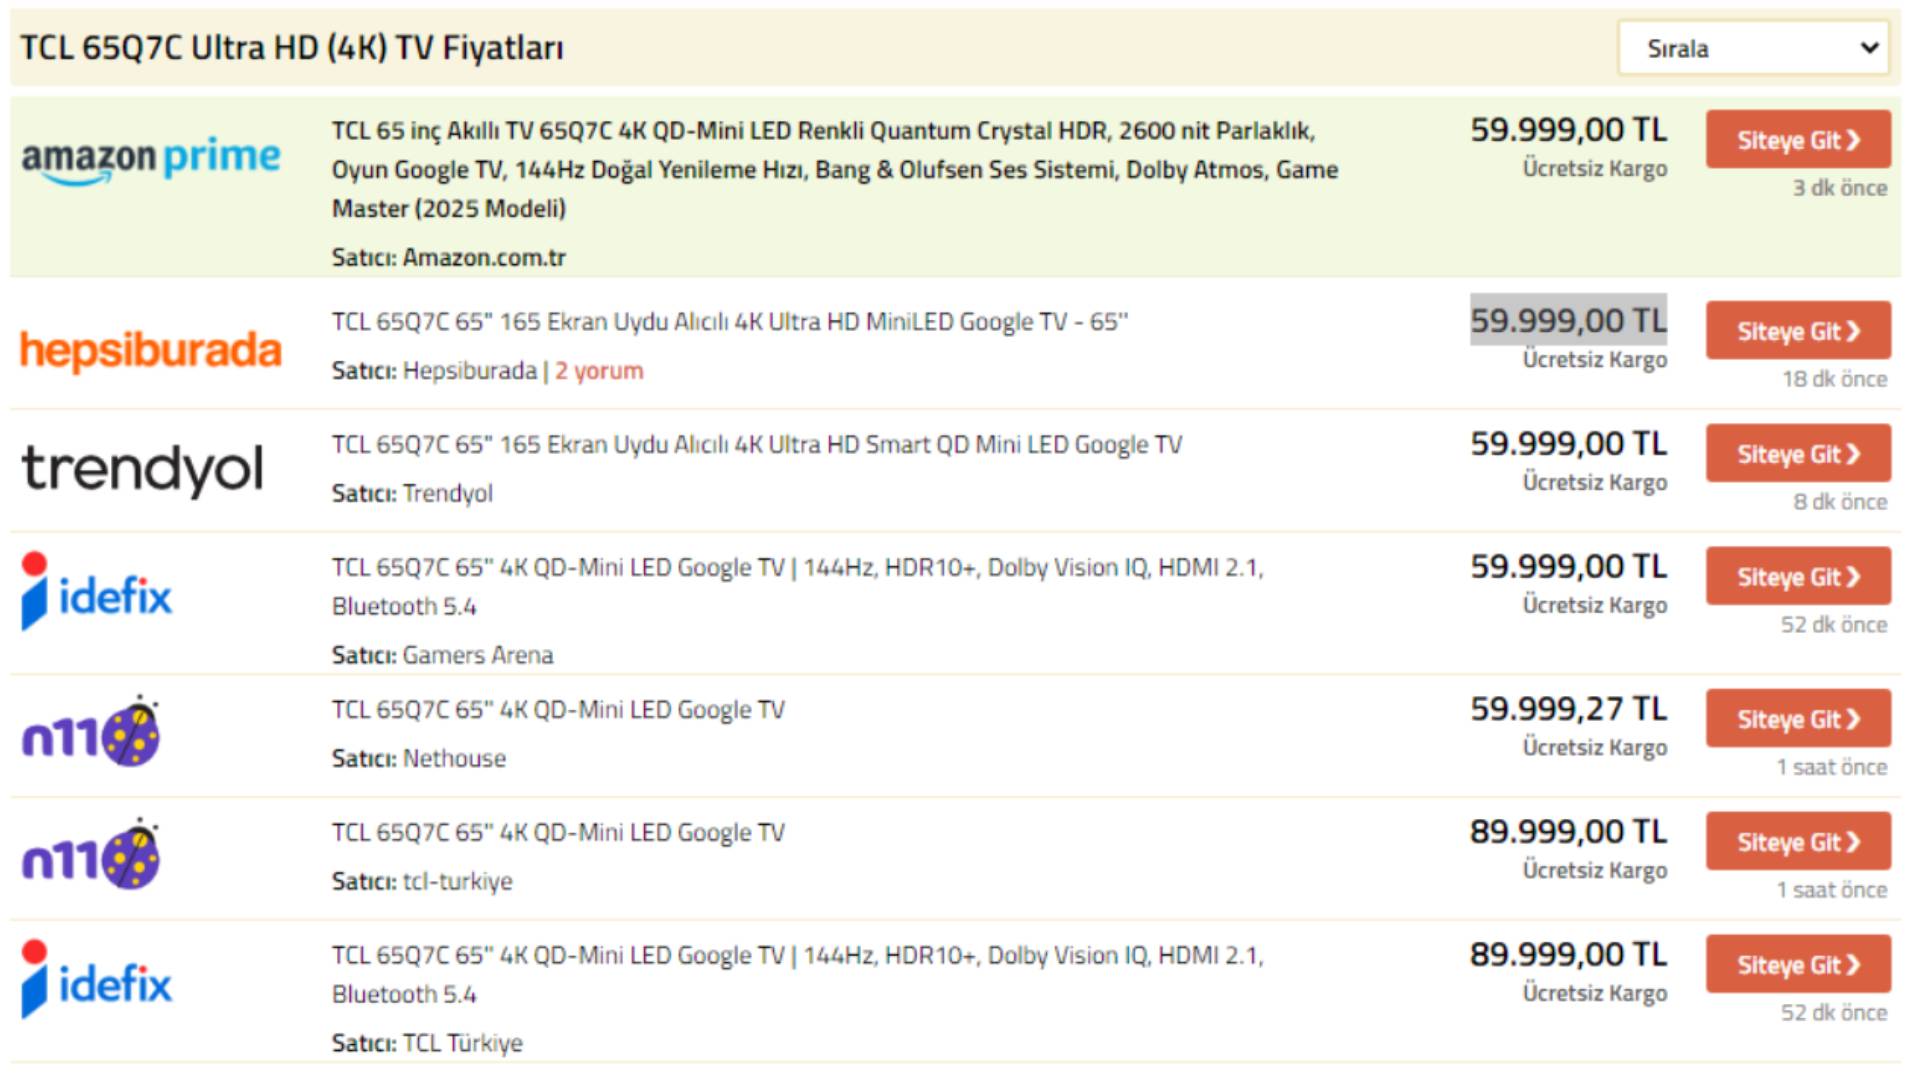Open the Trendyol Smart QD Mini LED title

tap(756, 445)
